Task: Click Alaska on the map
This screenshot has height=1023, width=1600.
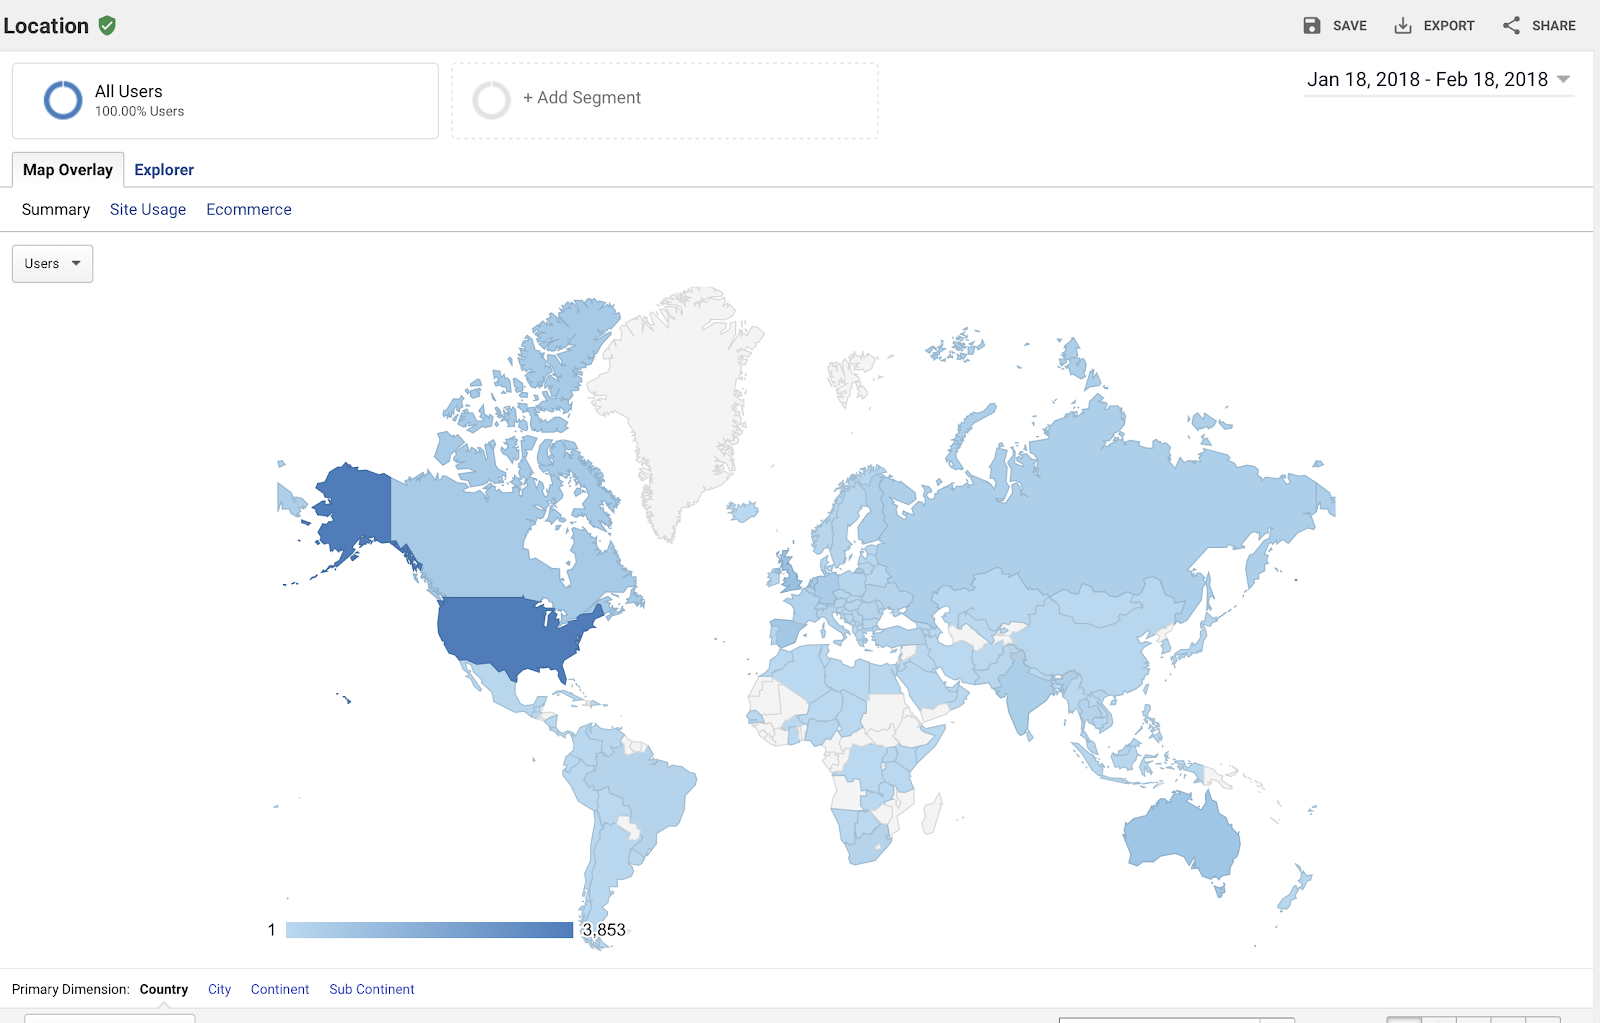Action: pyautogui.click(x=355, y=505)
